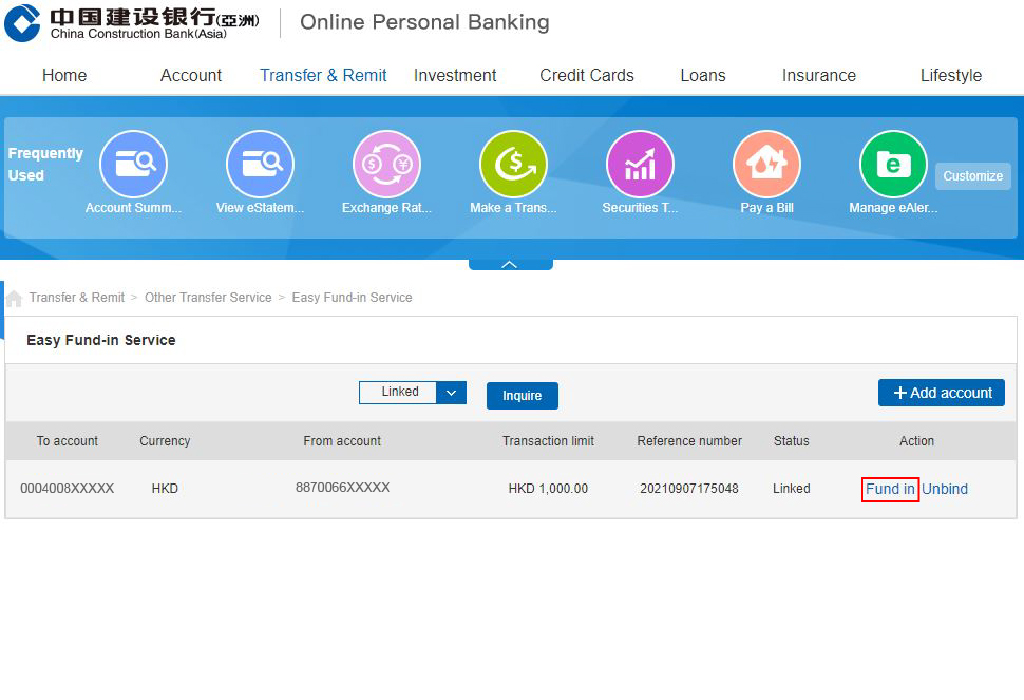
Task: Click the Customize button
Action: [973, 176]
